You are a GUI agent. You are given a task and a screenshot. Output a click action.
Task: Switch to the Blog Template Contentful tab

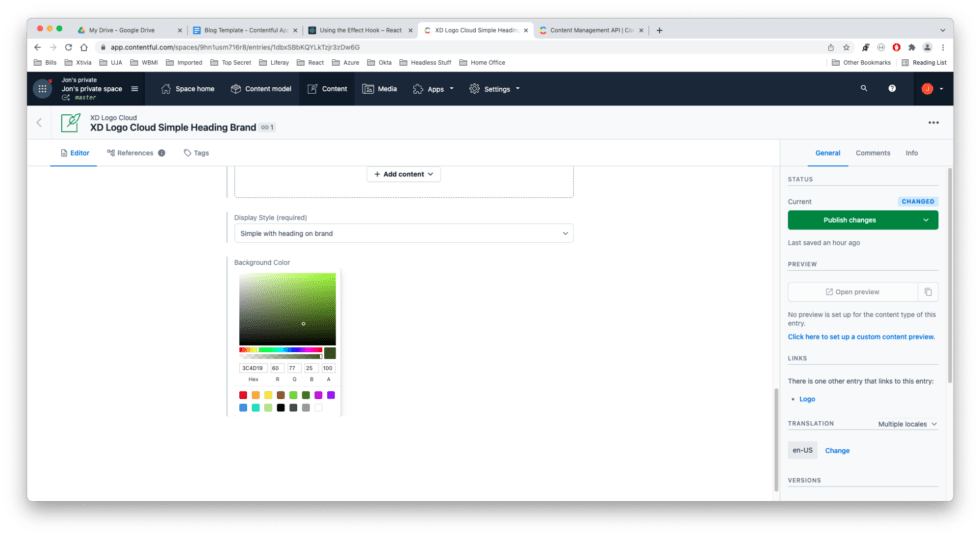tap(246, 30)
